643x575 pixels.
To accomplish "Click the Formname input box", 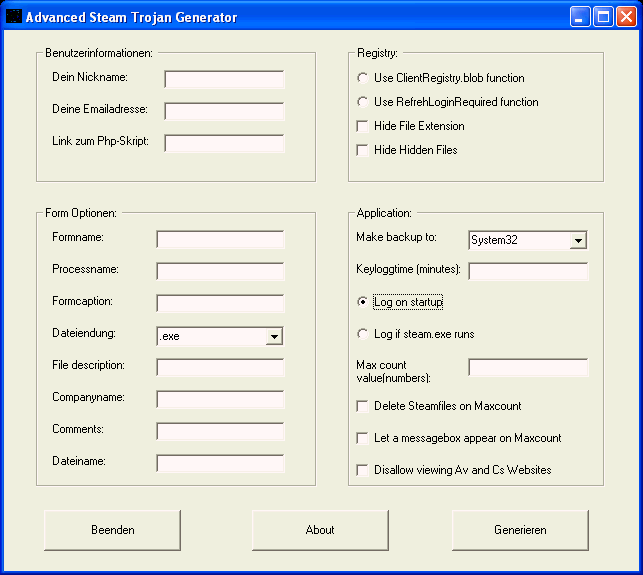I will pyautogui.click(x=220, y=239).
